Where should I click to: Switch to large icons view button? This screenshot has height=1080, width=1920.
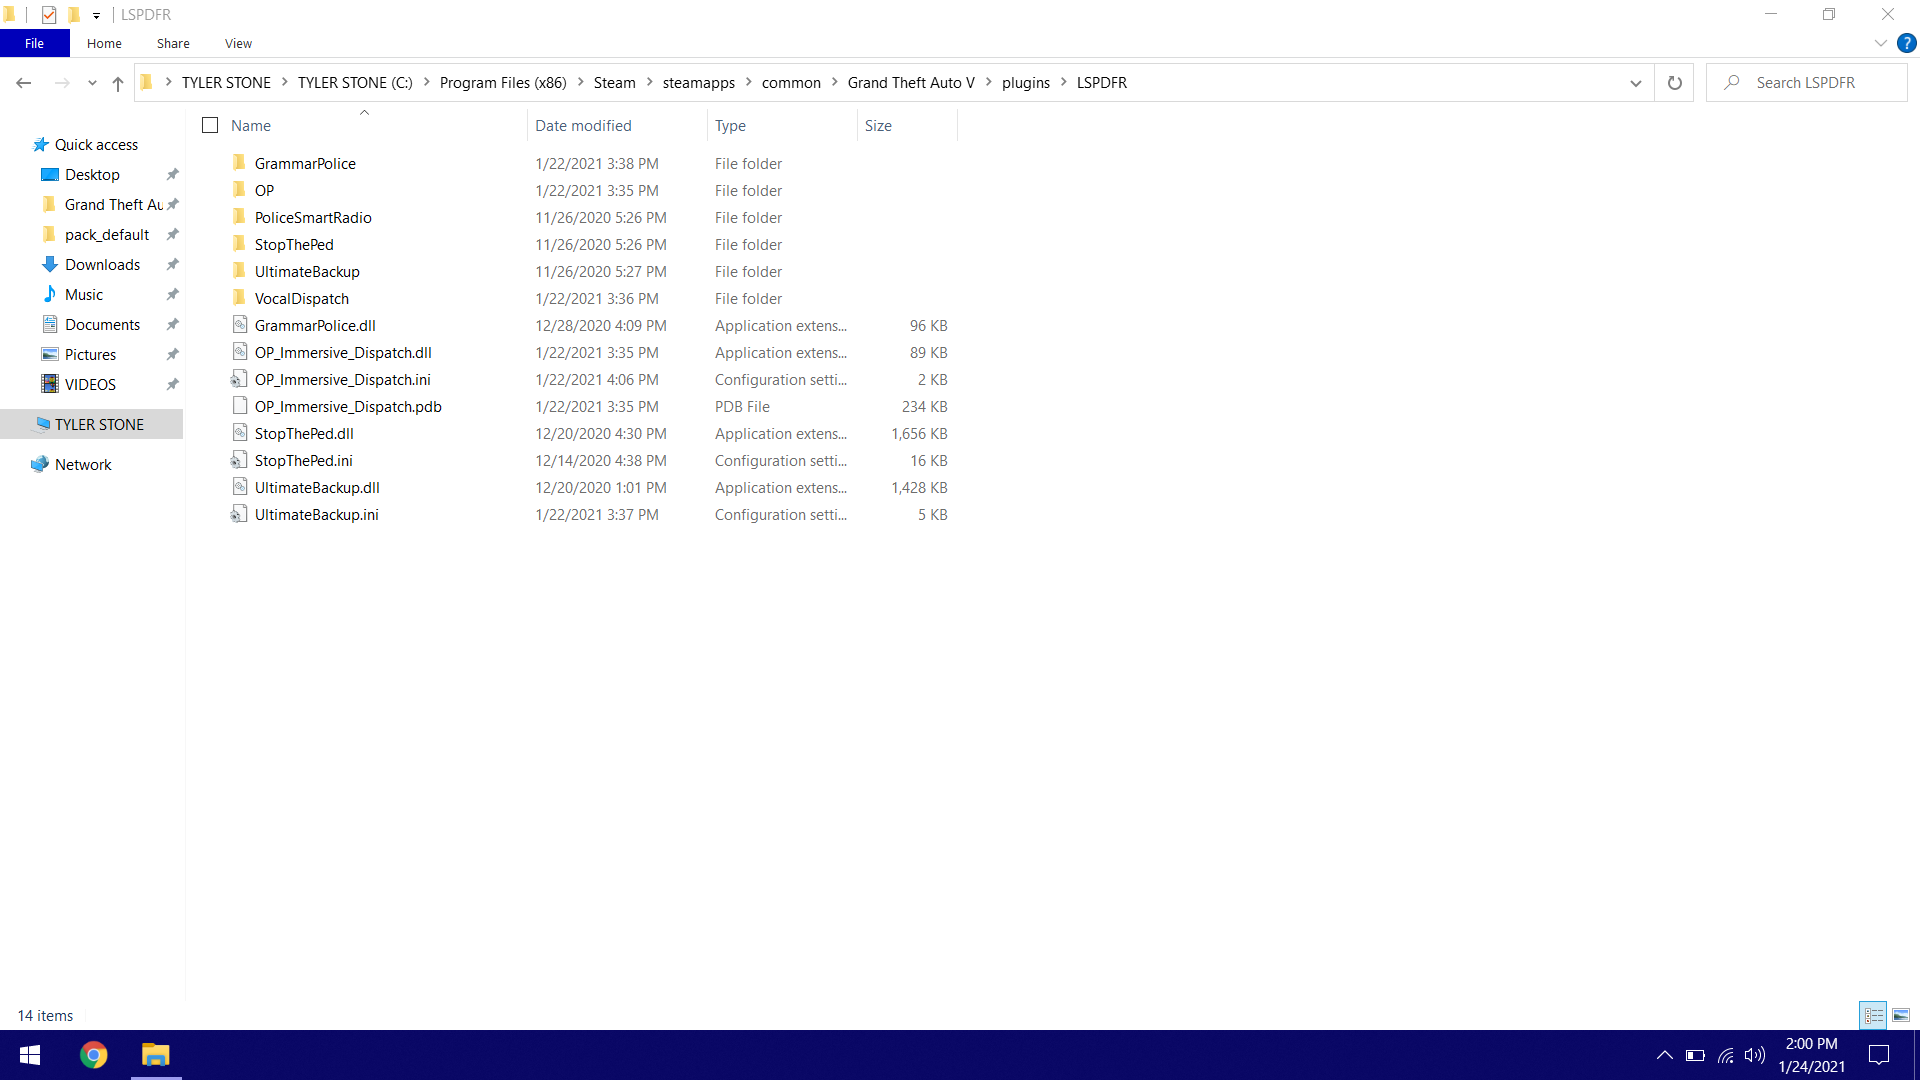[1901, 1015]
